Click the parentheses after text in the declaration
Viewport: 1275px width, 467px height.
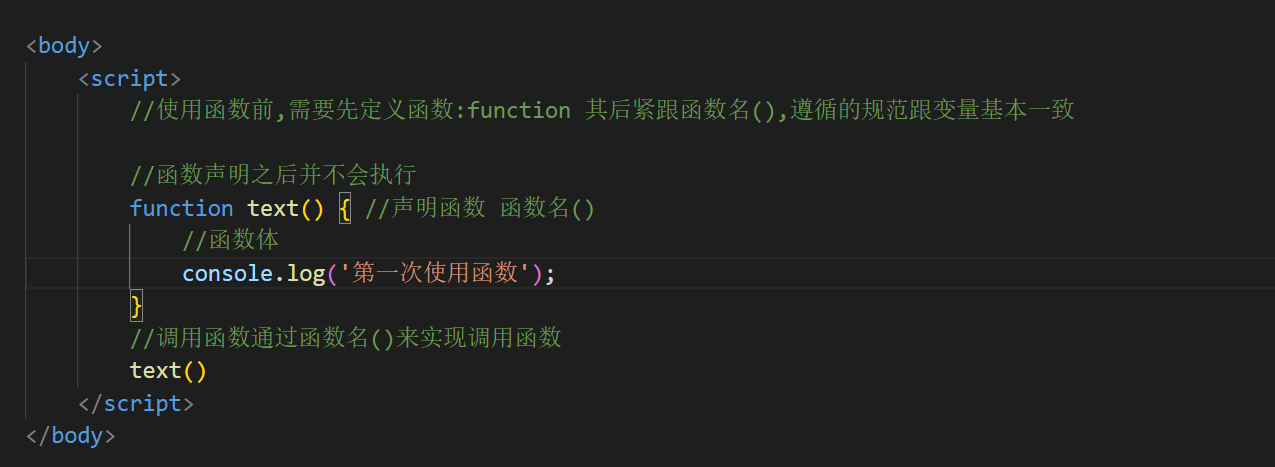tap(313, 208)
